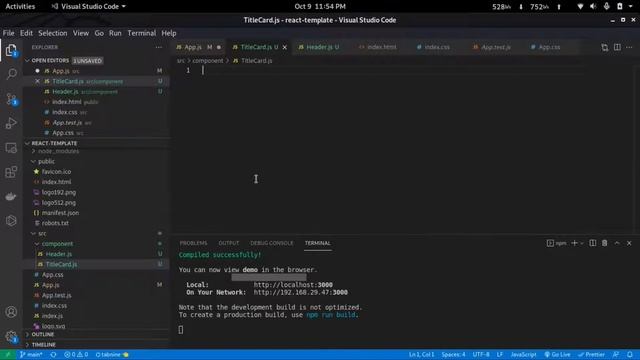Open the system volume indicator
The width and height of the screenshot is (640, 360).
tap(593, 7)
